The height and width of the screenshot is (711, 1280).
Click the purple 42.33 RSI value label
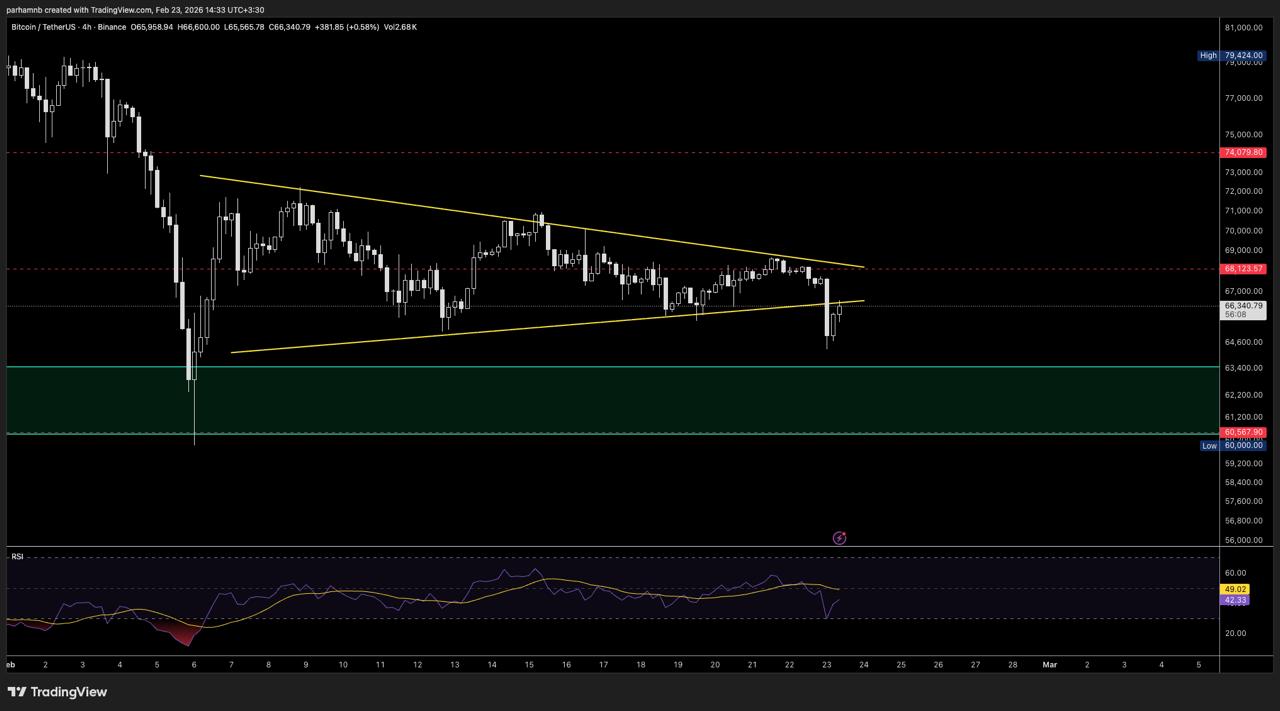(1235, 600)
